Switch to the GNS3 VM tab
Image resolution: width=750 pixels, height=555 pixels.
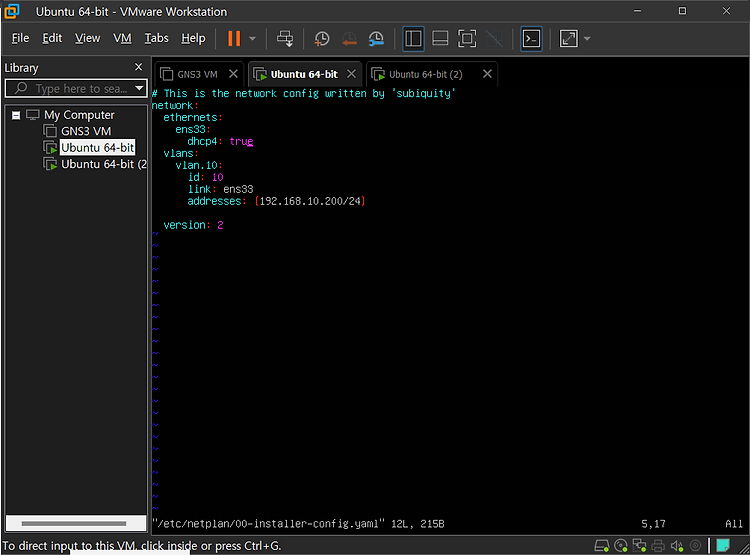coord(198,74)
